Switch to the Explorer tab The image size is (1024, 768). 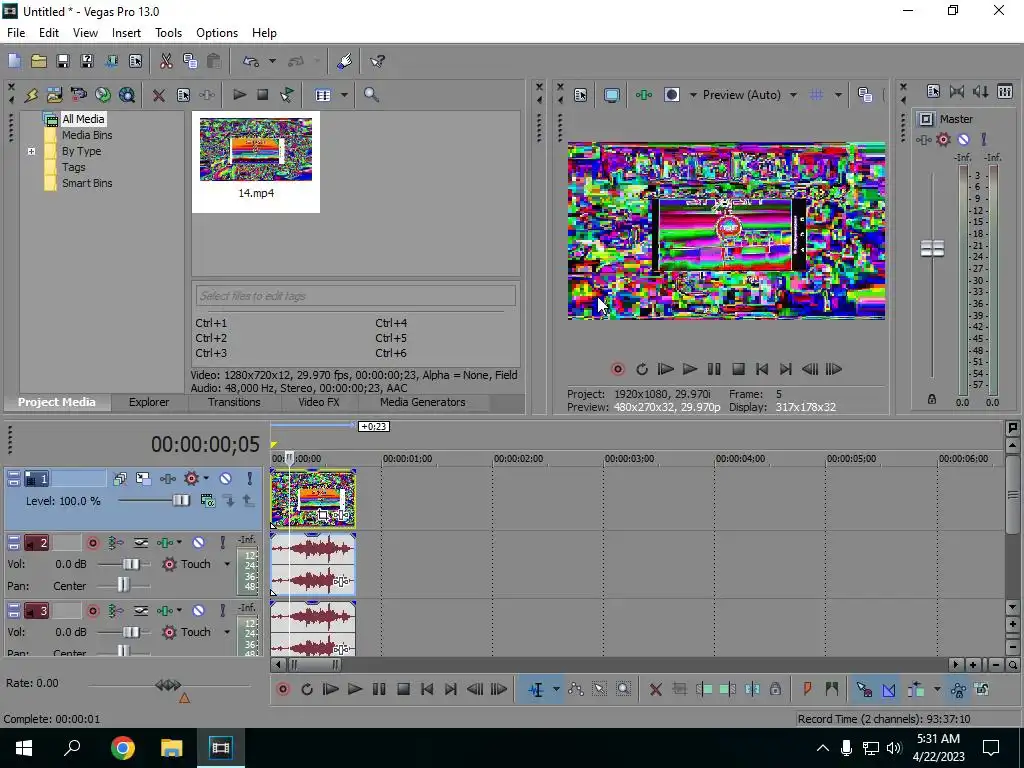coord(149,402)
